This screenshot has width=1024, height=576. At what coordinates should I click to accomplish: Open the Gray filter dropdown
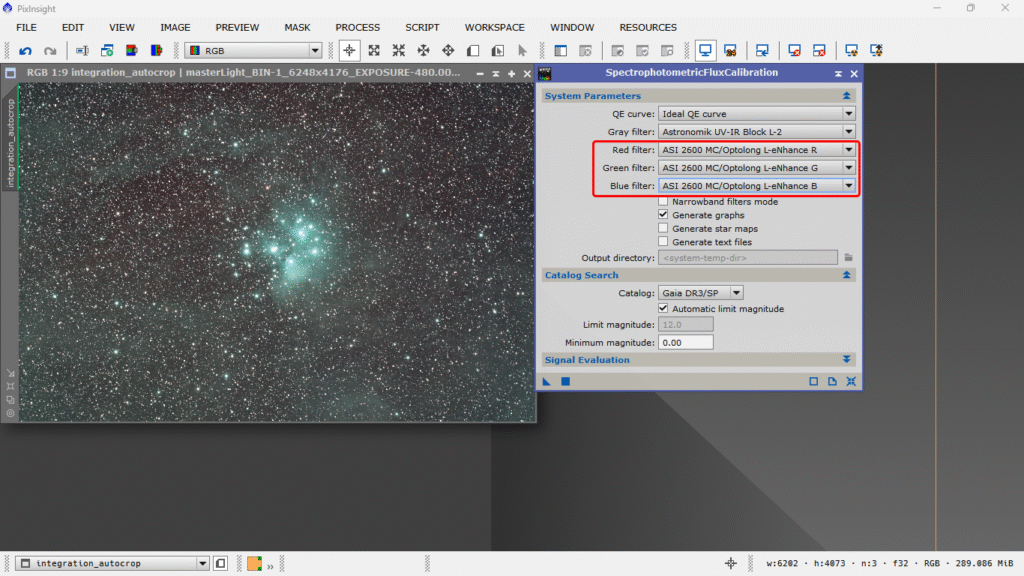pyautogui.click(x=756, y=131)
